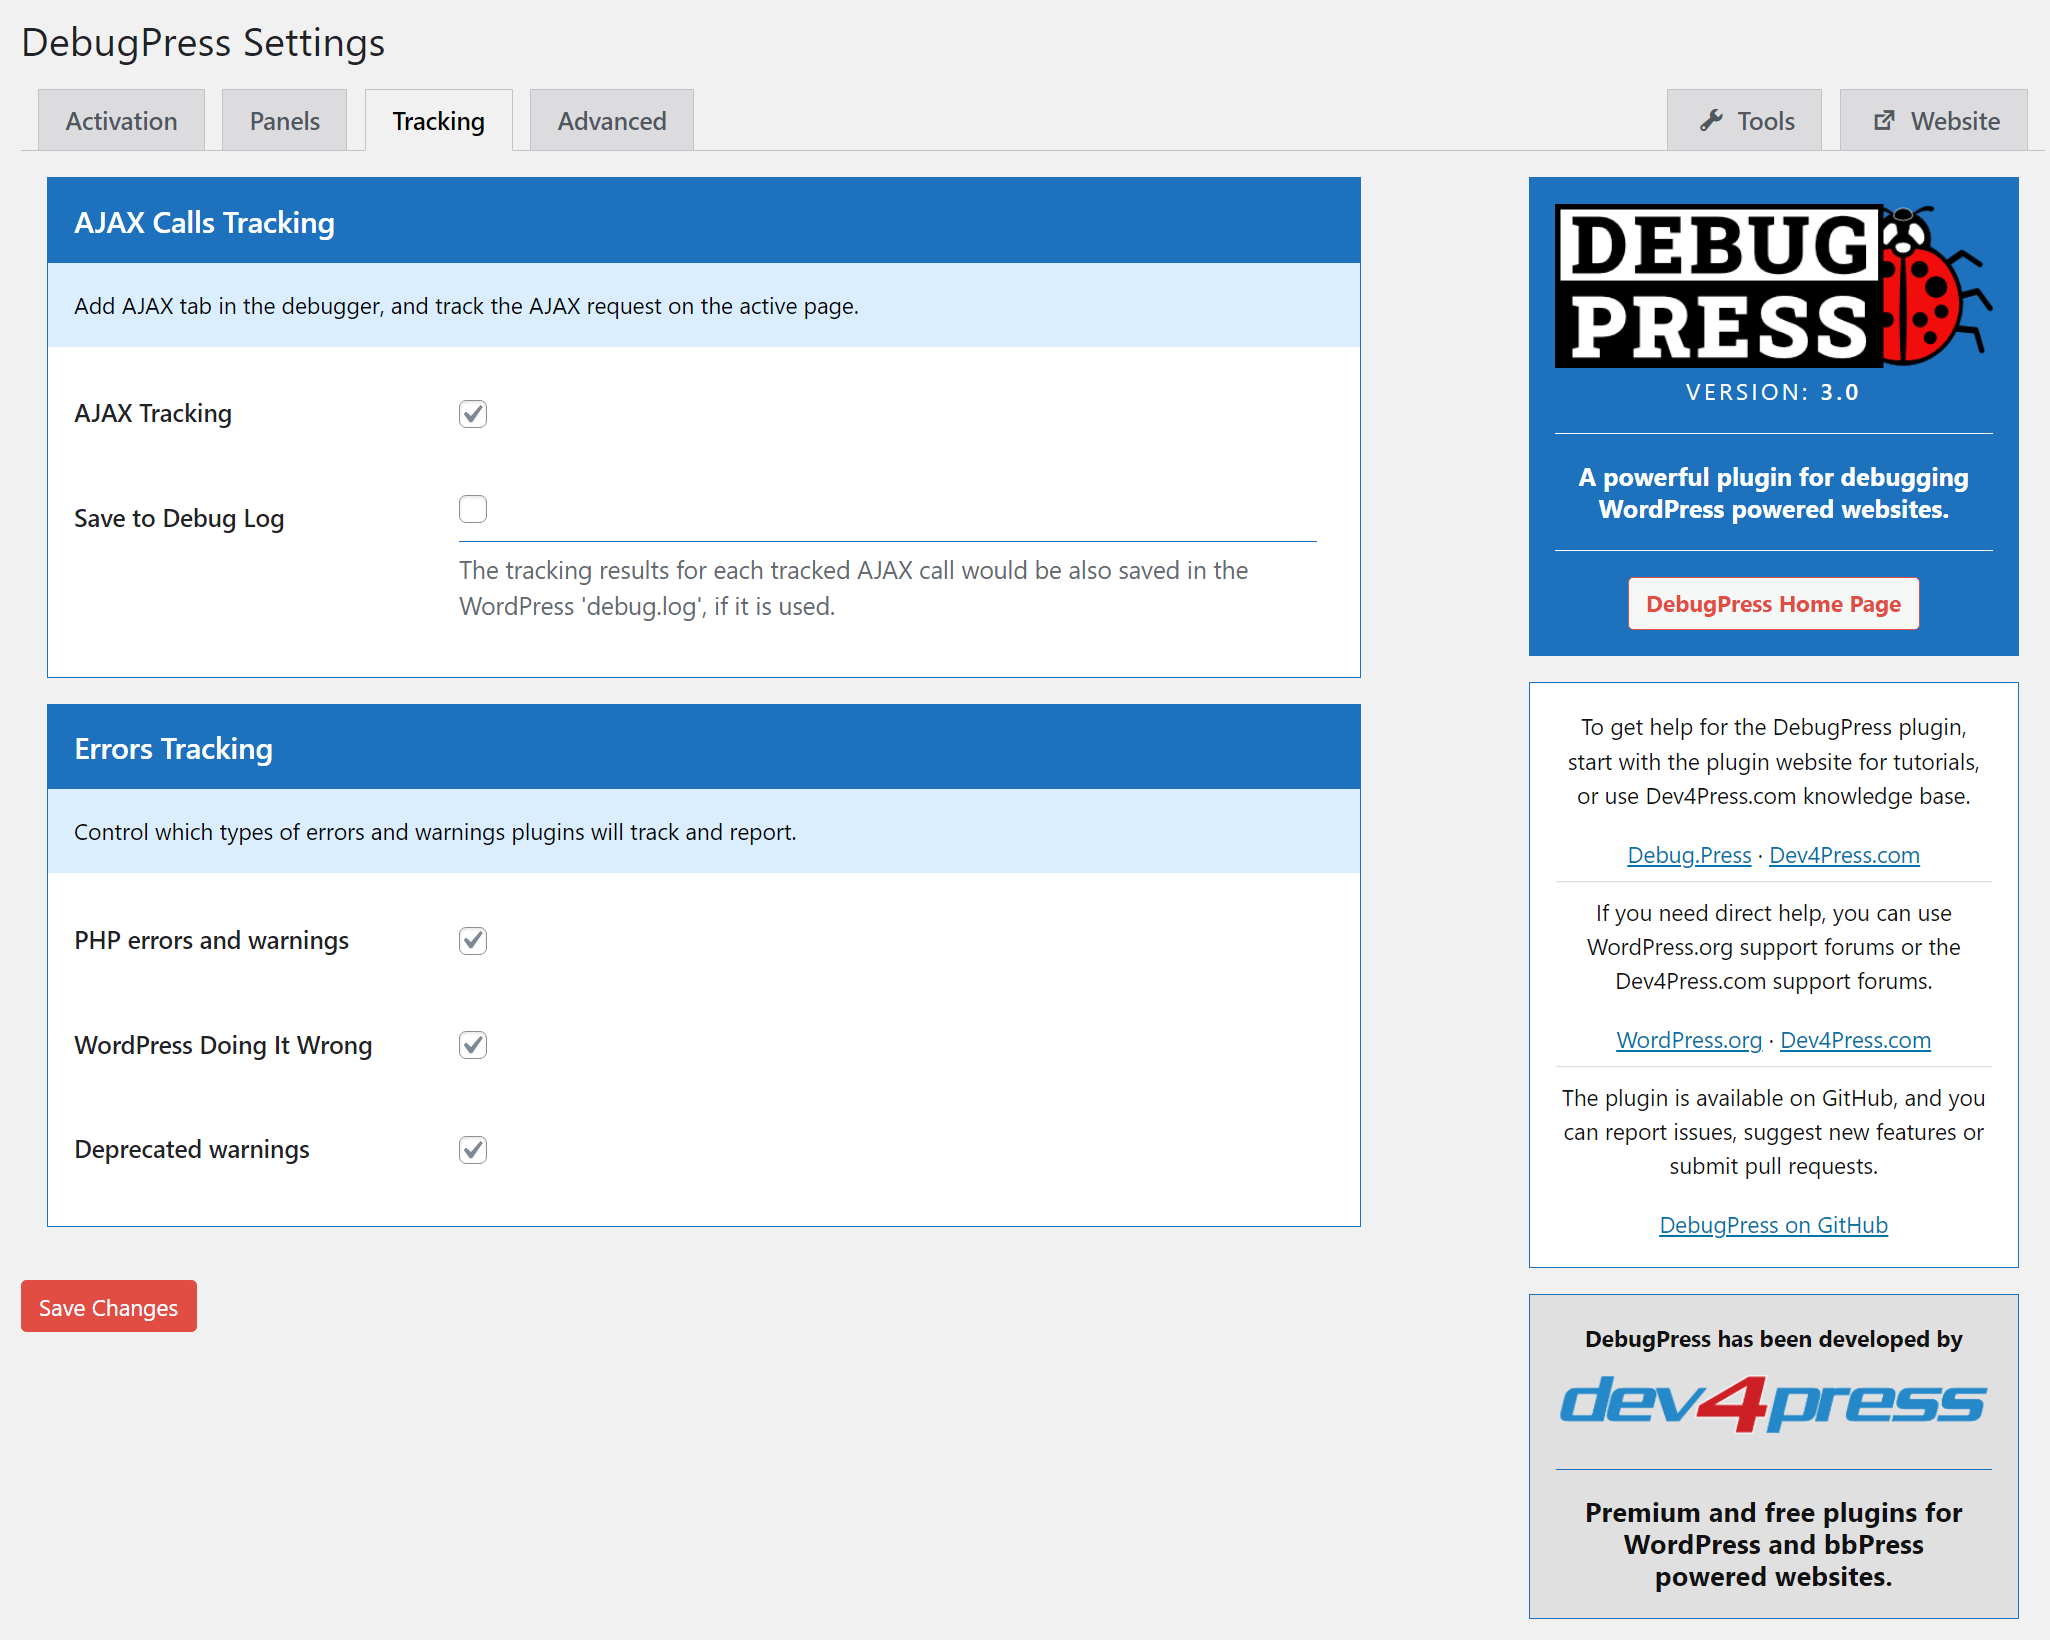
Task: Select the Tracking tab
Action: [x=438, y=121]
